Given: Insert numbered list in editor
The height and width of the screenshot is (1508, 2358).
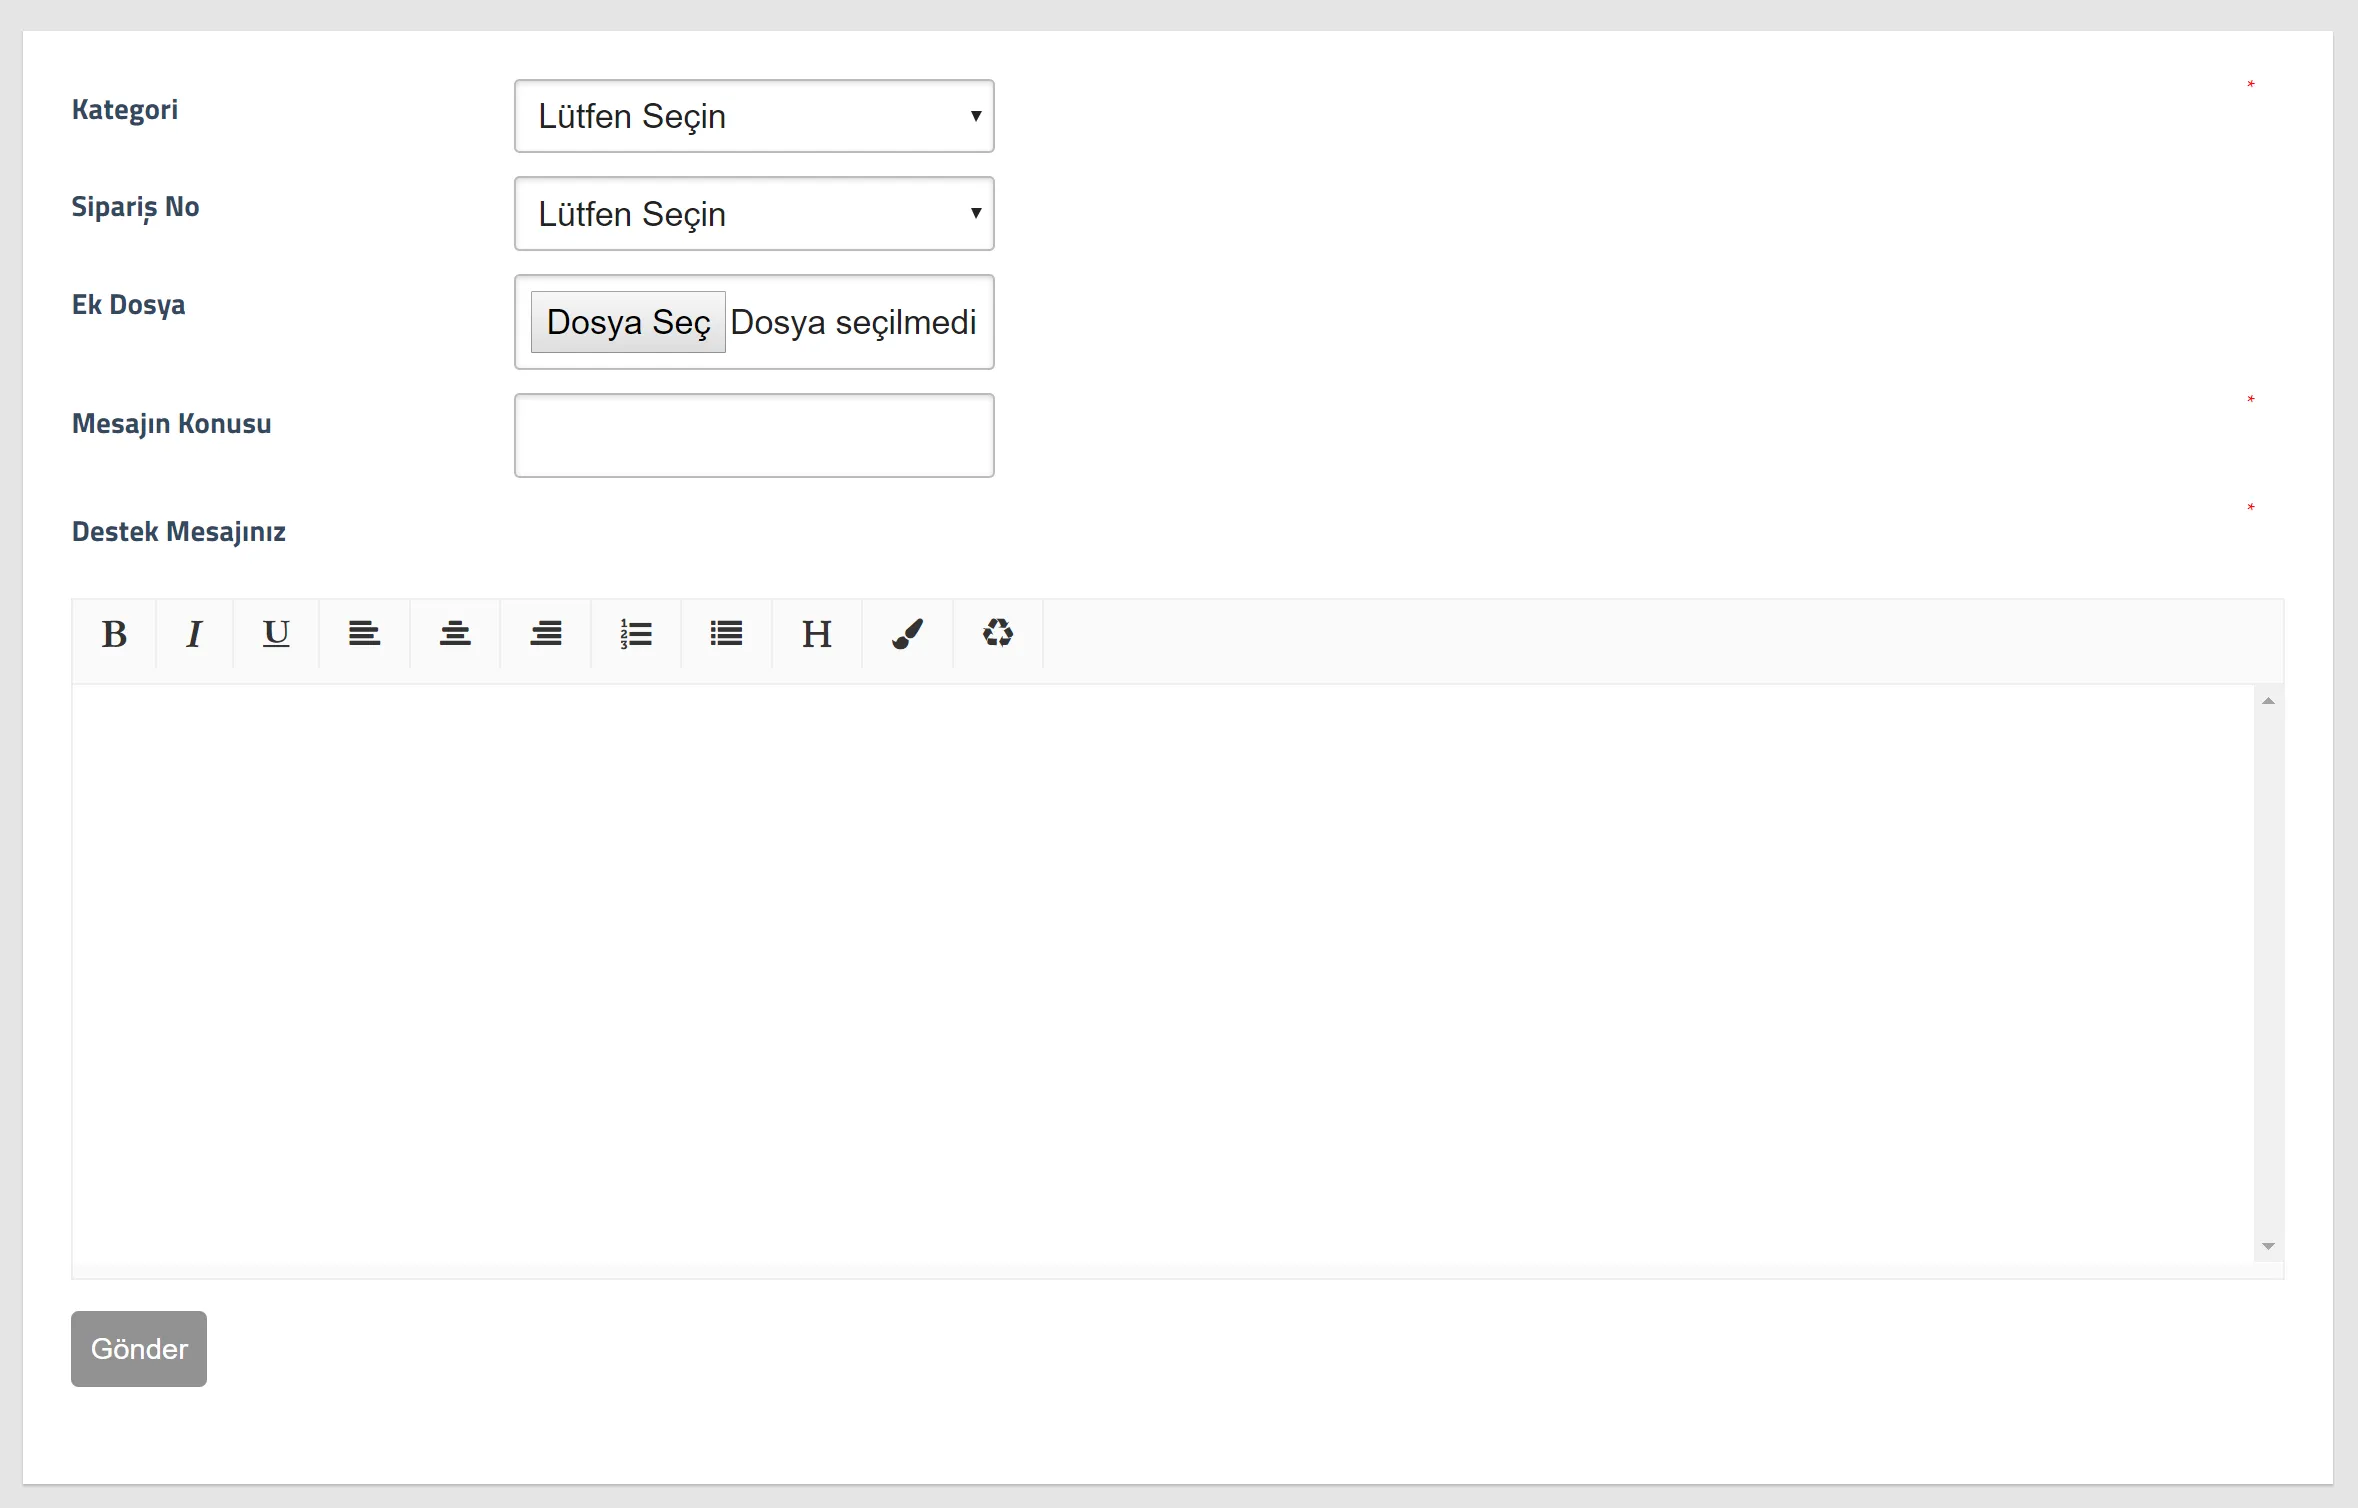Looking at the screenshot, I should 636,634.
